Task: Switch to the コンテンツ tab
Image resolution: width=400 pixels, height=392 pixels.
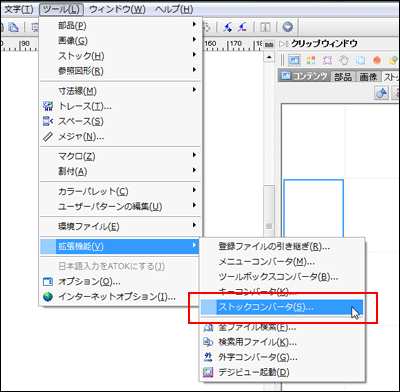Action: pyautogui.click(x=304, y=76)
